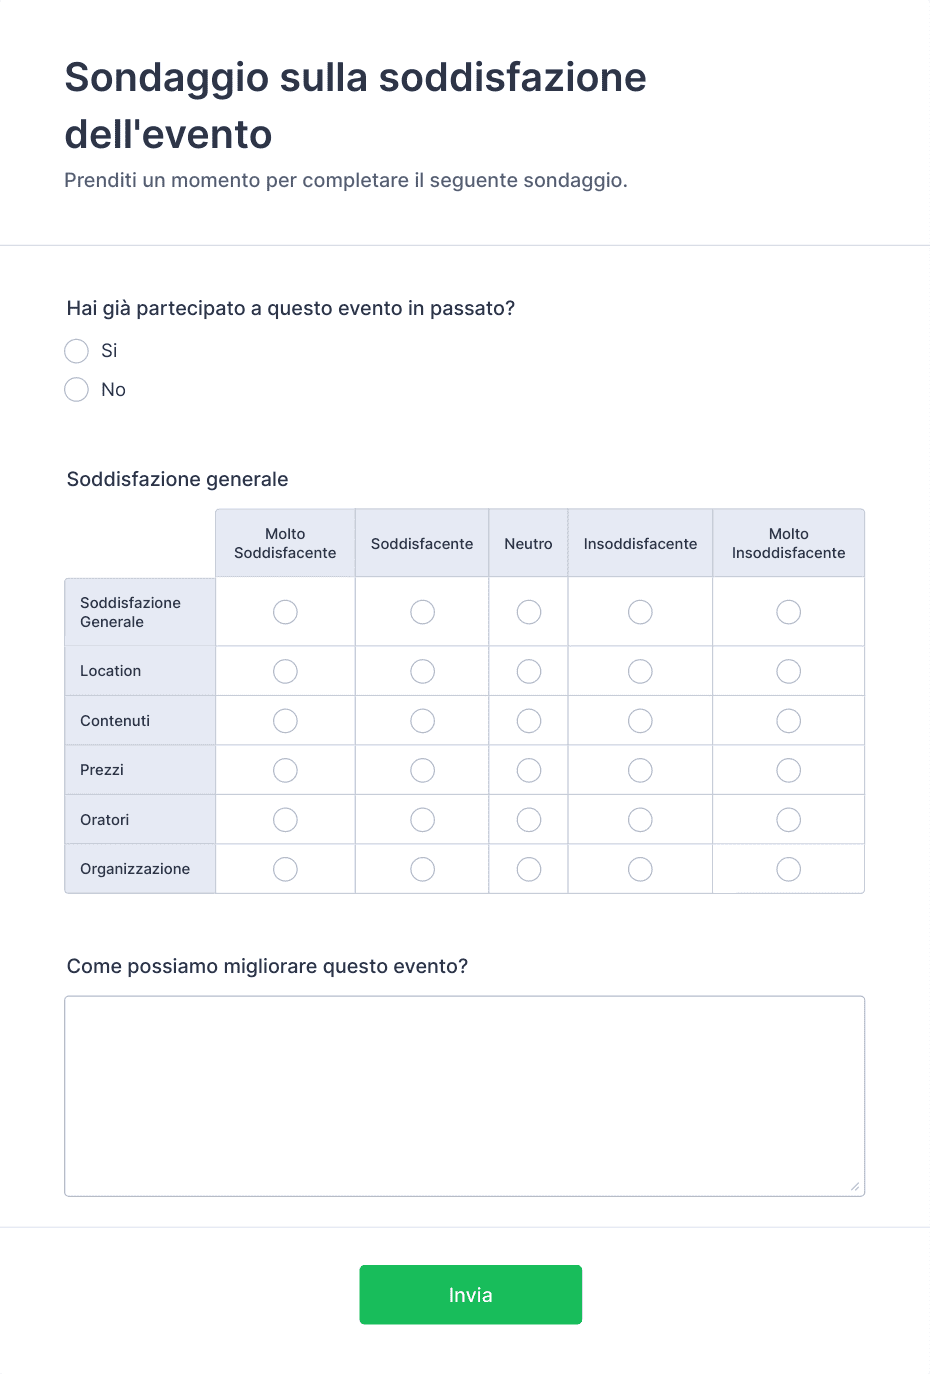Rate Organizzazione as Molto Insoddisfacente
This screenshot has width=930, height=1374.
789,870
